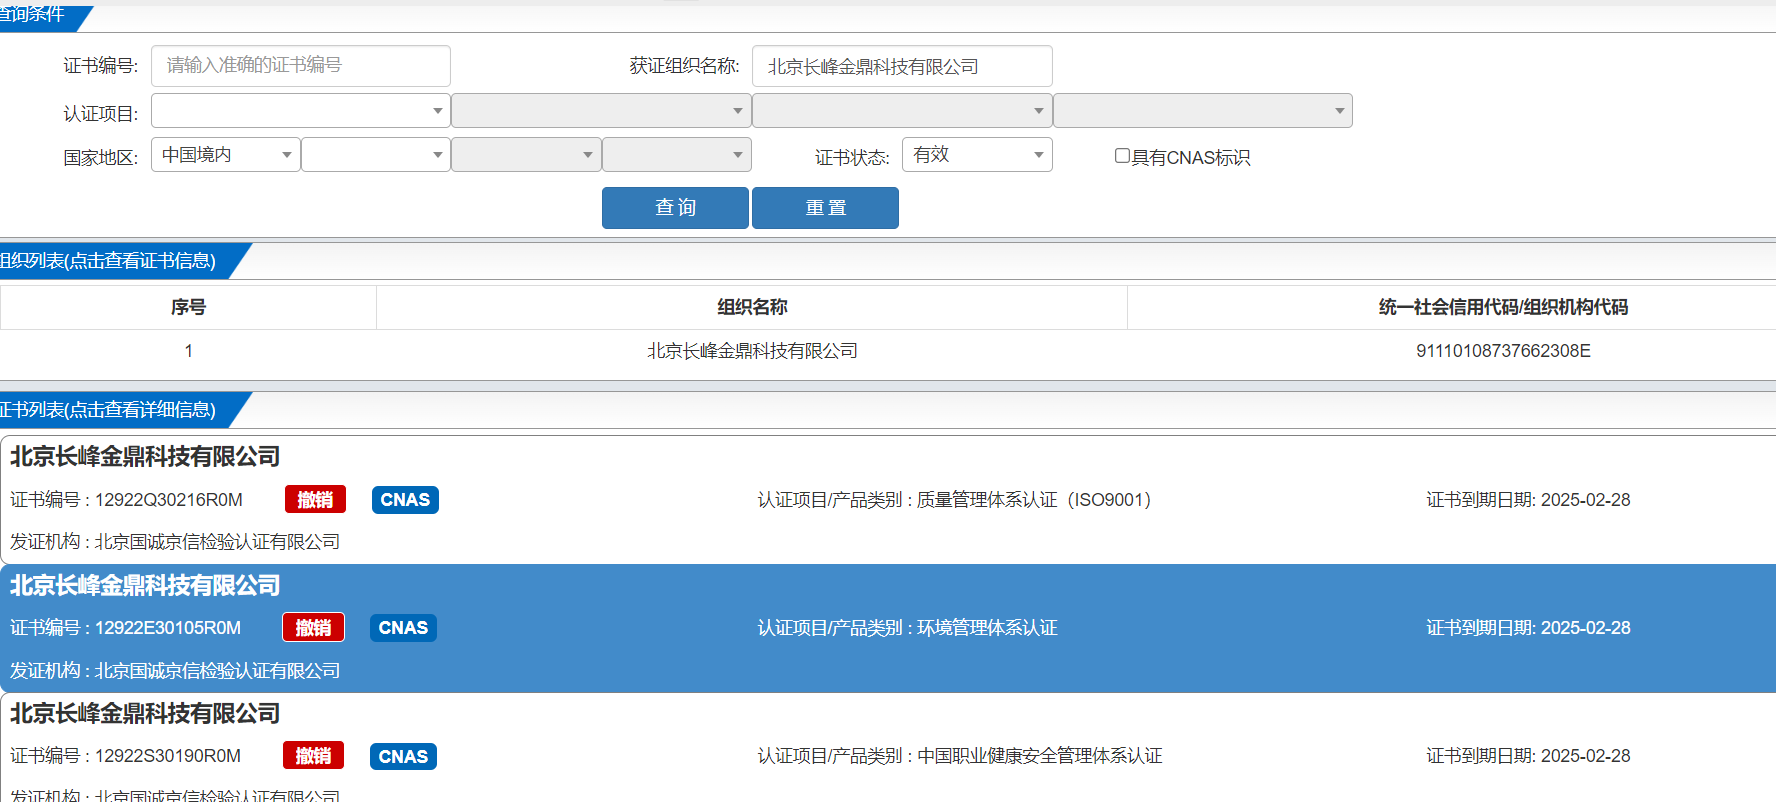This screenshot has height=802, width=1776.
Task: Open certificate 12922Q30216R0M company title
Action: 145,457
